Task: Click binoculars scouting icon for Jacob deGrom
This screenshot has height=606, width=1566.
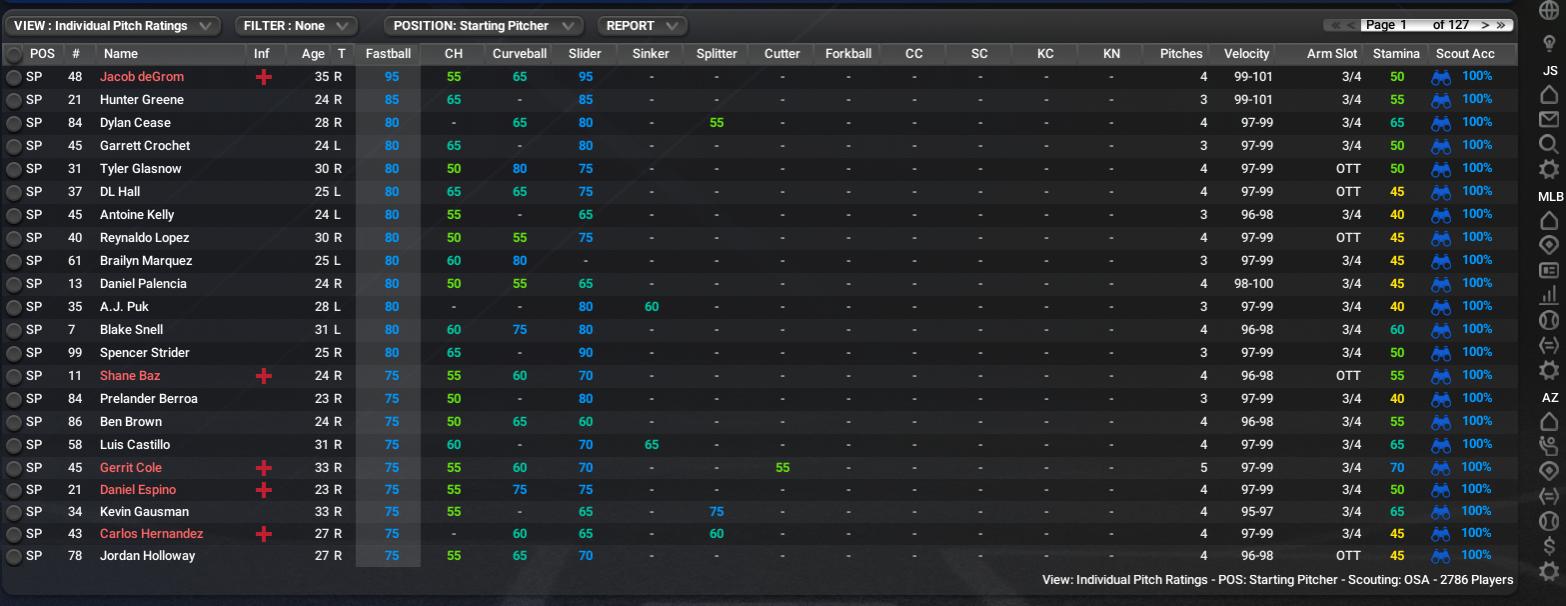Action: click(x=1441, y=77)
